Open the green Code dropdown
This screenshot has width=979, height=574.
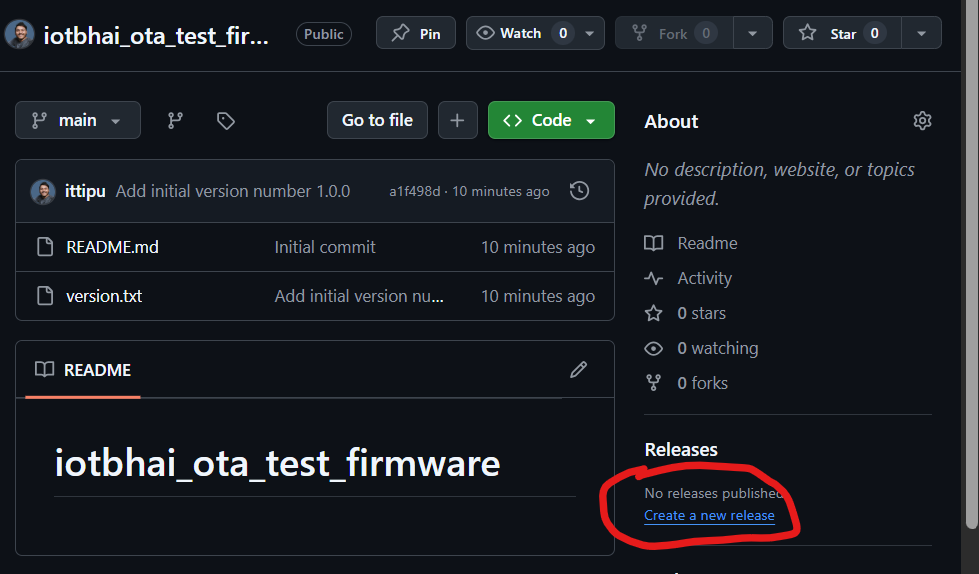[550, 120]
